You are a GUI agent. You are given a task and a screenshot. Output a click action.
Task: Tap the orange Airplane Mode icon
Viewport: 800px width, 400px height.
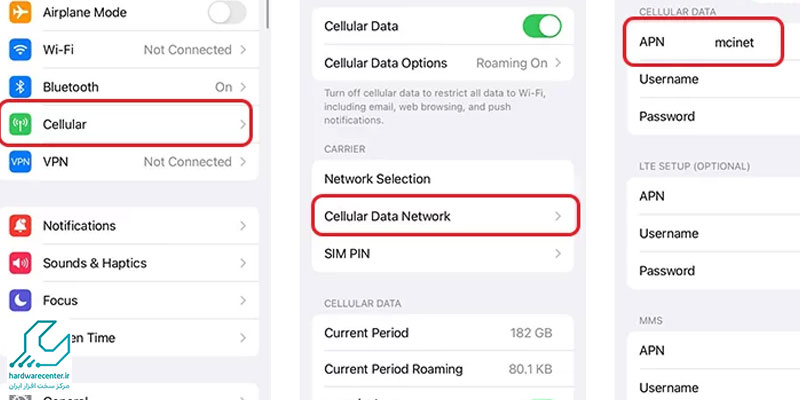[20, 12]
